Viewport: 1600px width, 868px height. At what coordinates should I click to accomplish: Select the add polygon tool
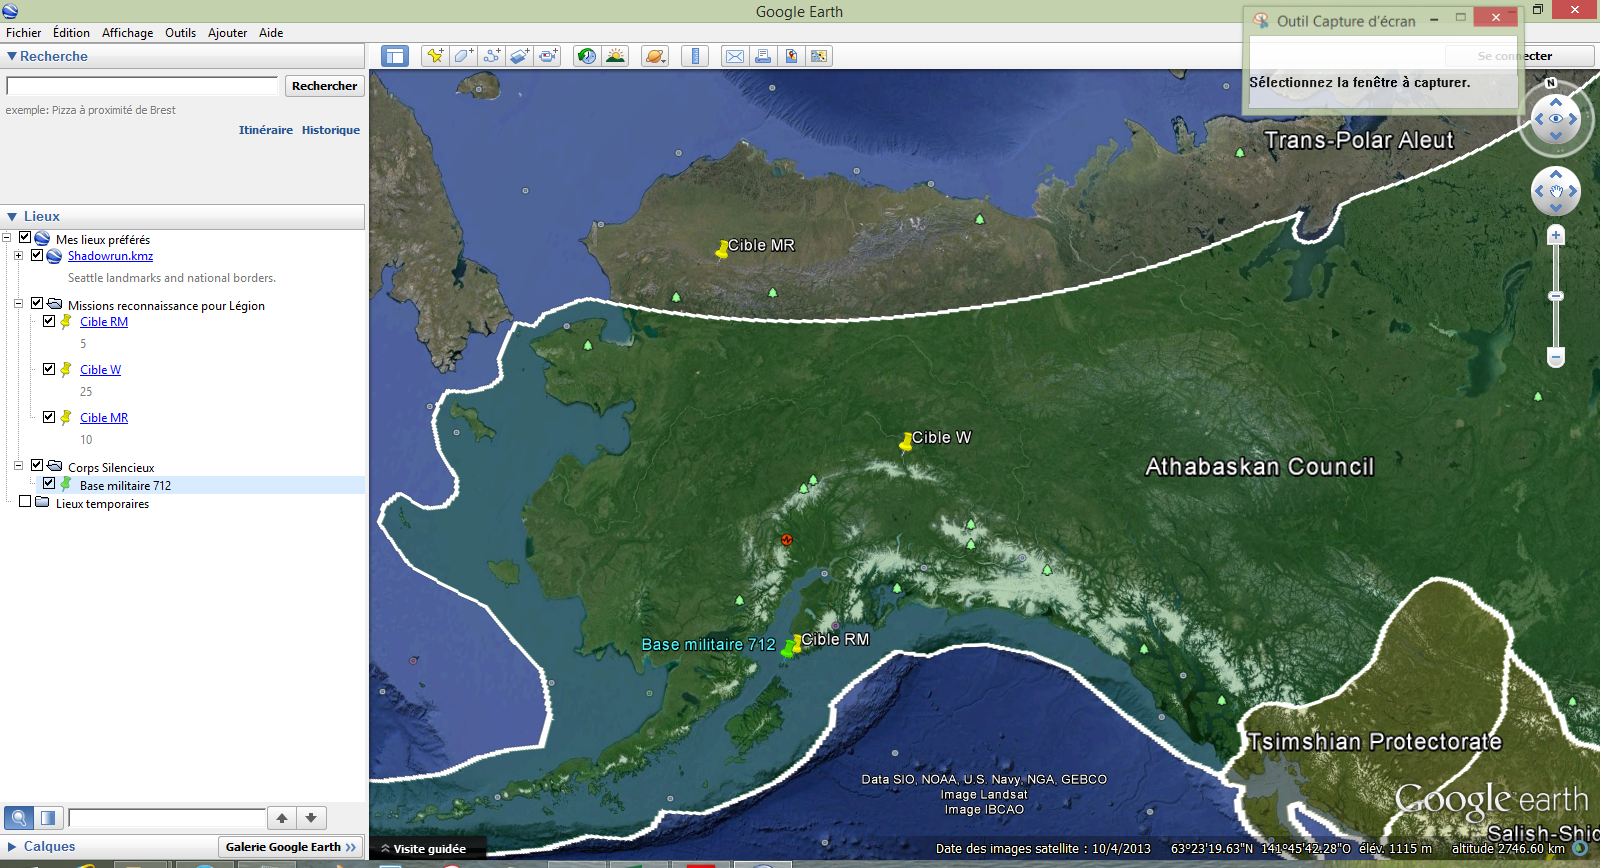pyautogui.click(x=463, y=56)
